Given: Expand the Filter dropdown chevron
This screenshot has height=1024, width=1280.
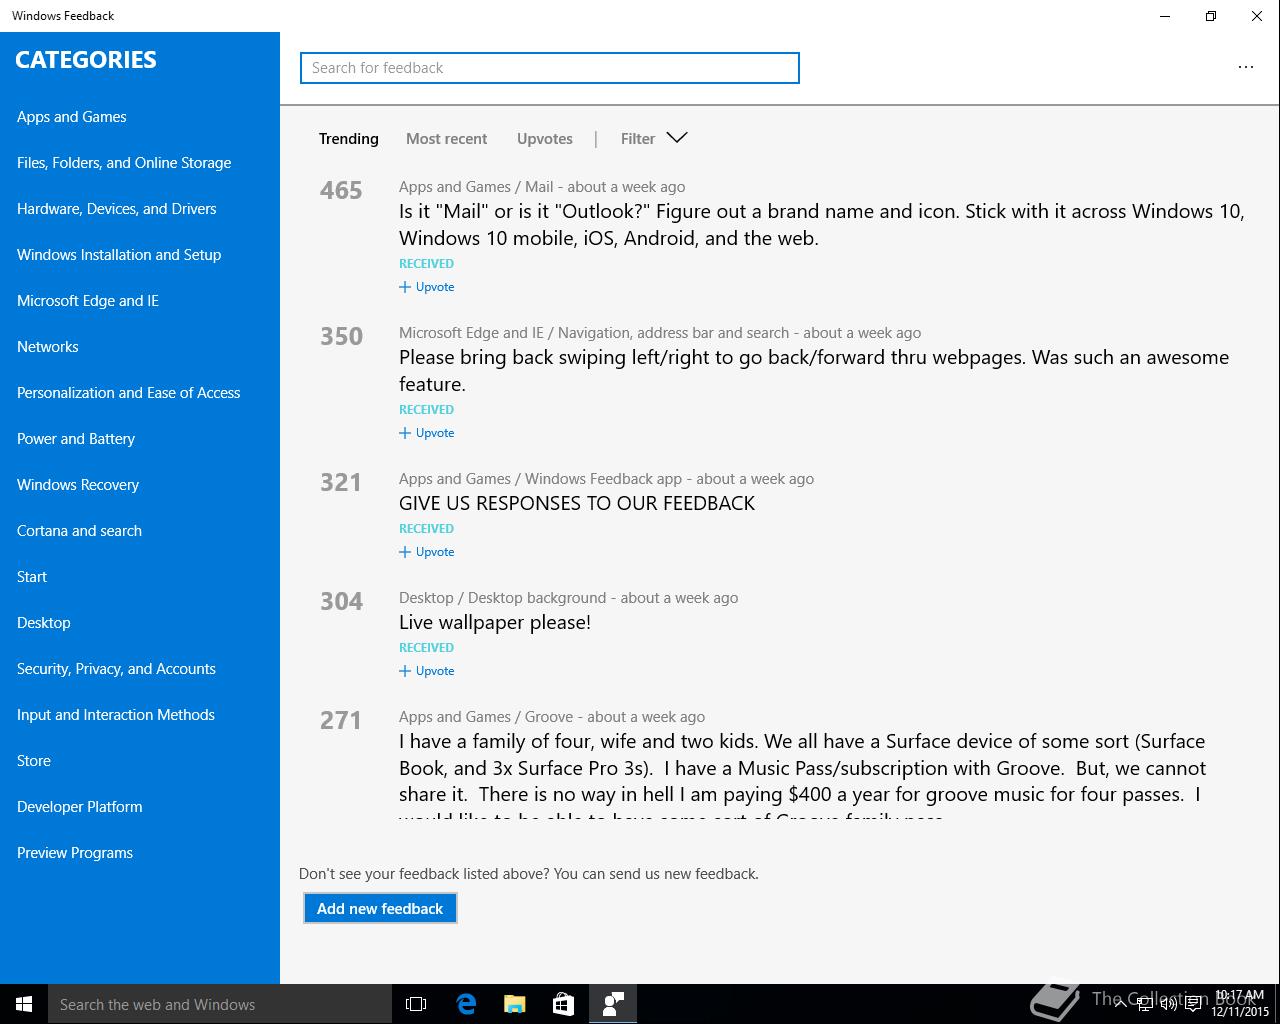Looking at the screenshot, I should pyautogui.click(x=677, y=138).
